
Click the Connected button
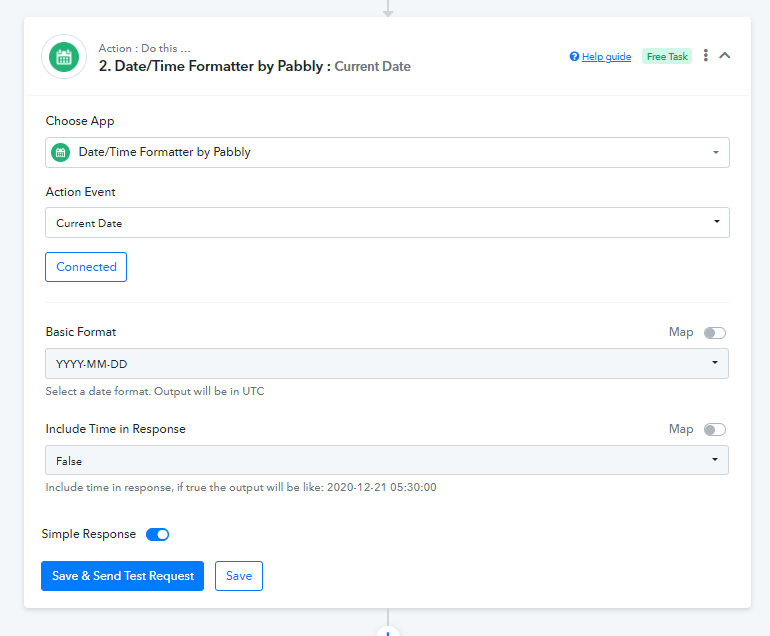[86, 267]
